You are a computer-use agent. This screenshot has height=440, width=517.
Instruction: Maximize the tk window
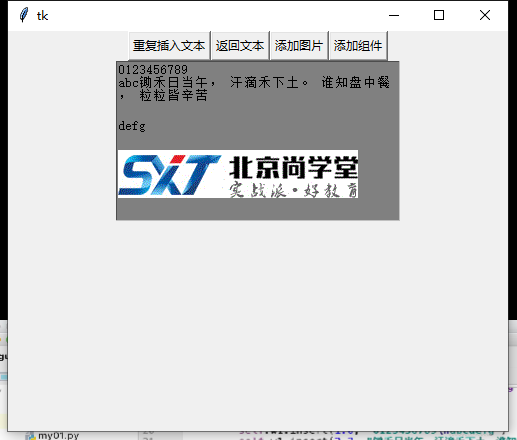coord(439,15)
